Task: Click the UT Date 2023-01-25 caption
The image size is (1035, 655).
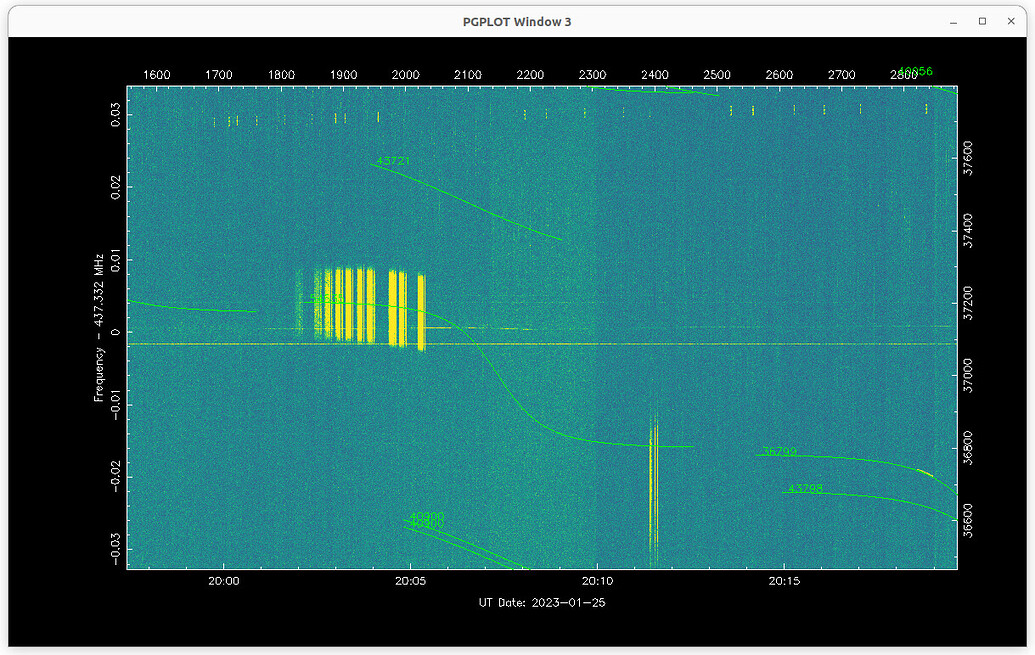Action: [x=544, y=602]
